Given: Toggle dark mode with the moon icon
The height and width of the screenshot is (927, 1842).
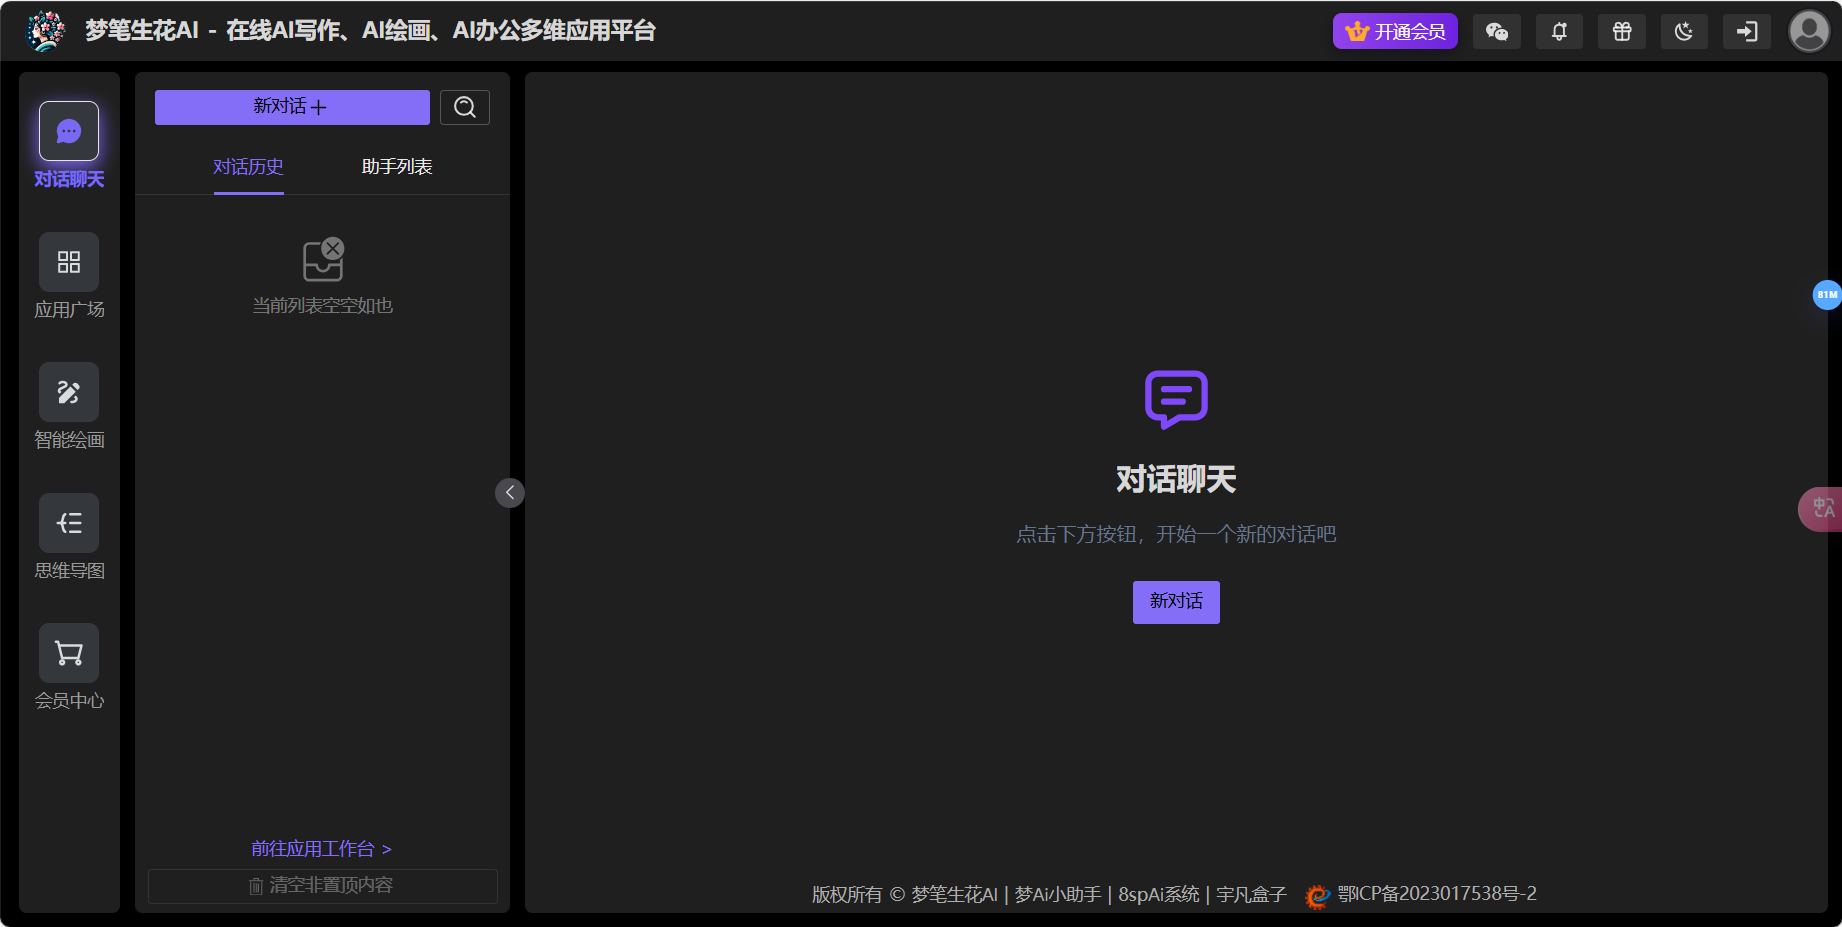Looking at the screenshot, I should tap(1684, 31).
